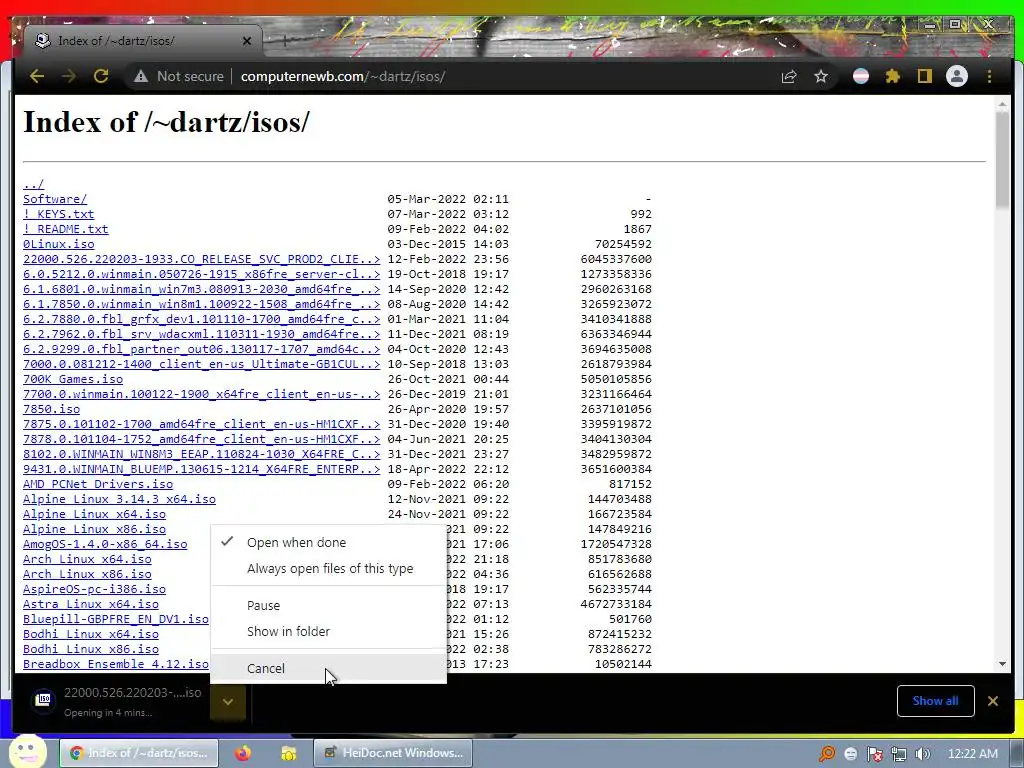1024x768 pixels.
Task: Open the Extensions puzzle-piece icon
Action: point(893,76)
